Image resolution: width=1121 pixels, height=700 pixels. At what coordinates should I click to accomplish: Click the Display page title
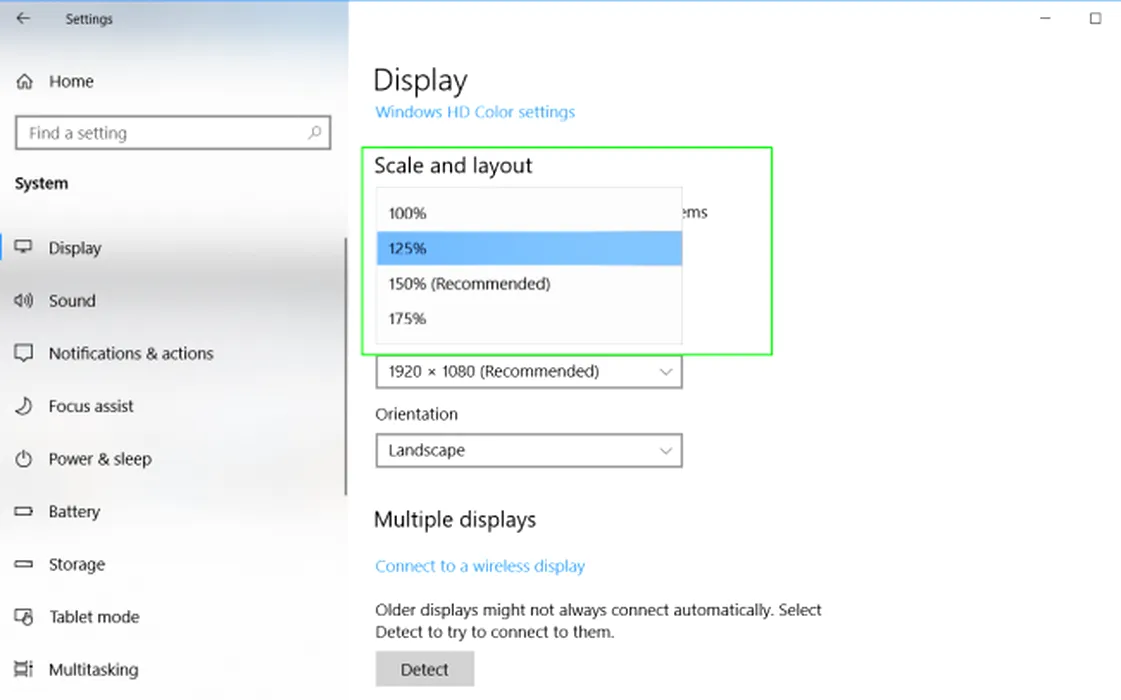pyautogui.click(x=420, y=81)
